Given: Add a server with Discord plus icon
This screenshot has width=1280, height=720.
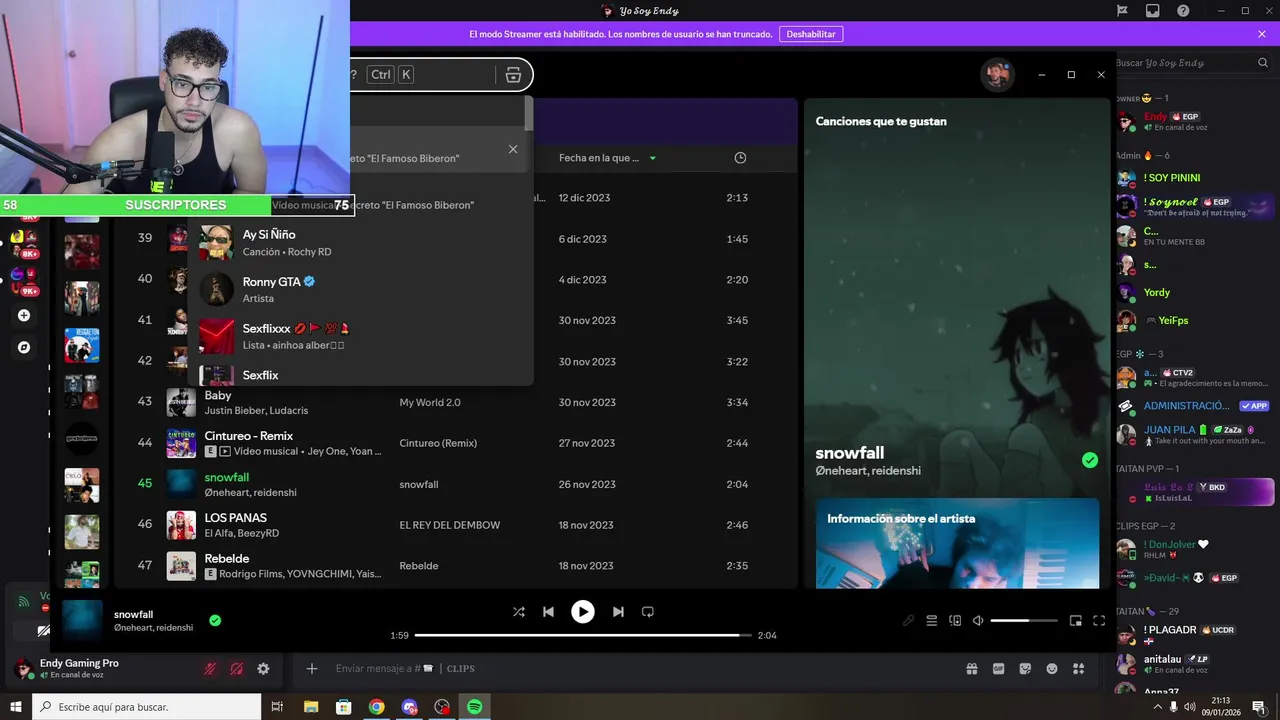Looking at the screenshot, I should click(24, 315).
